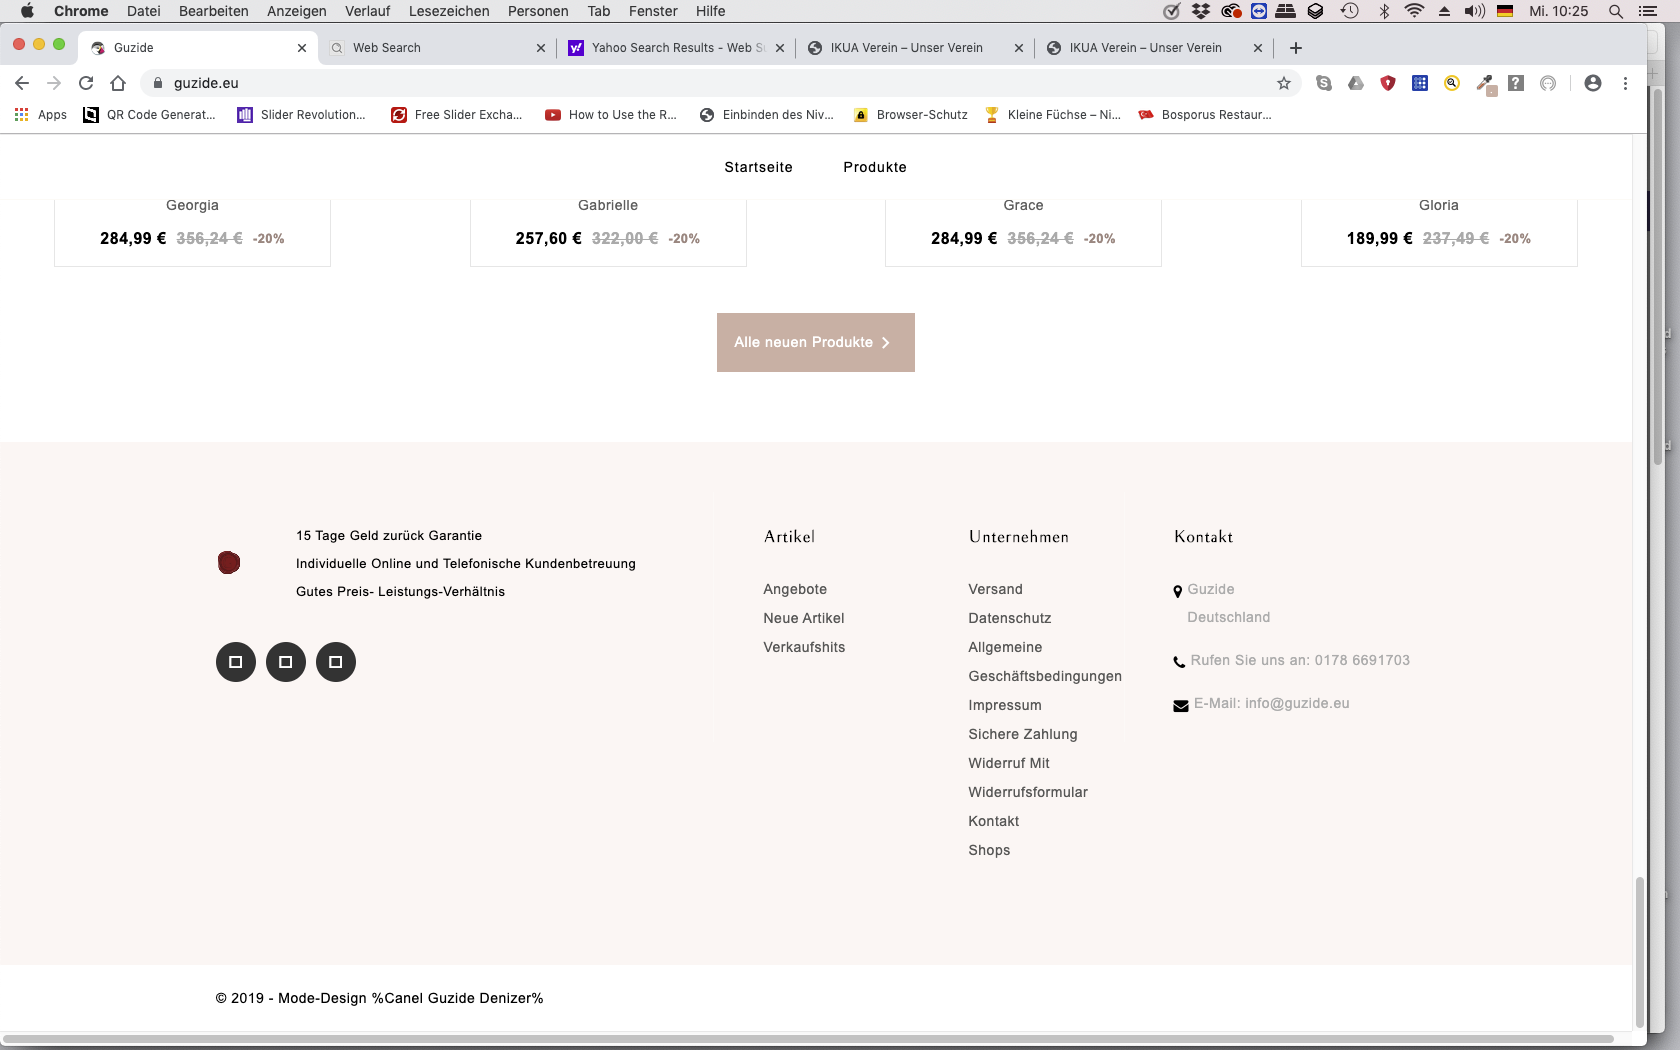1680x1050 pixels.
Task: Open the Free Slider Exchange bookmark
Action: 457,115
